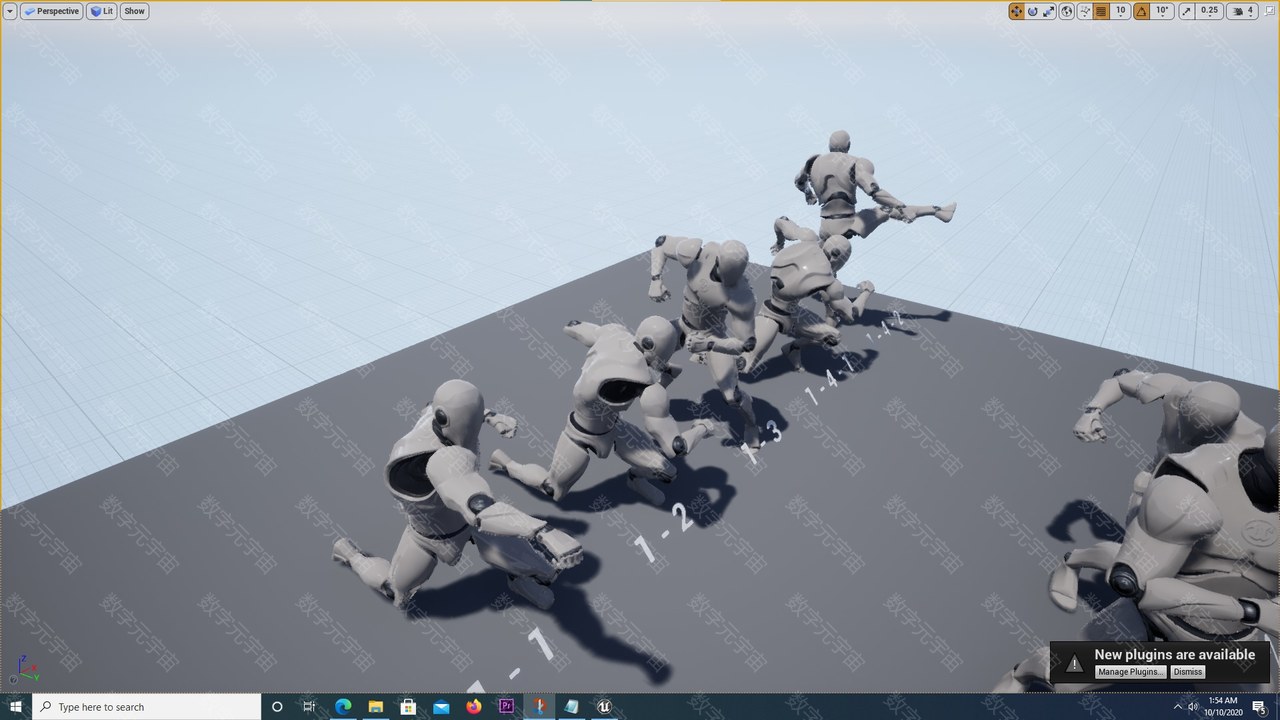Dismiss the new plugins notification

pyautogui.click(x=1188, y=672)
